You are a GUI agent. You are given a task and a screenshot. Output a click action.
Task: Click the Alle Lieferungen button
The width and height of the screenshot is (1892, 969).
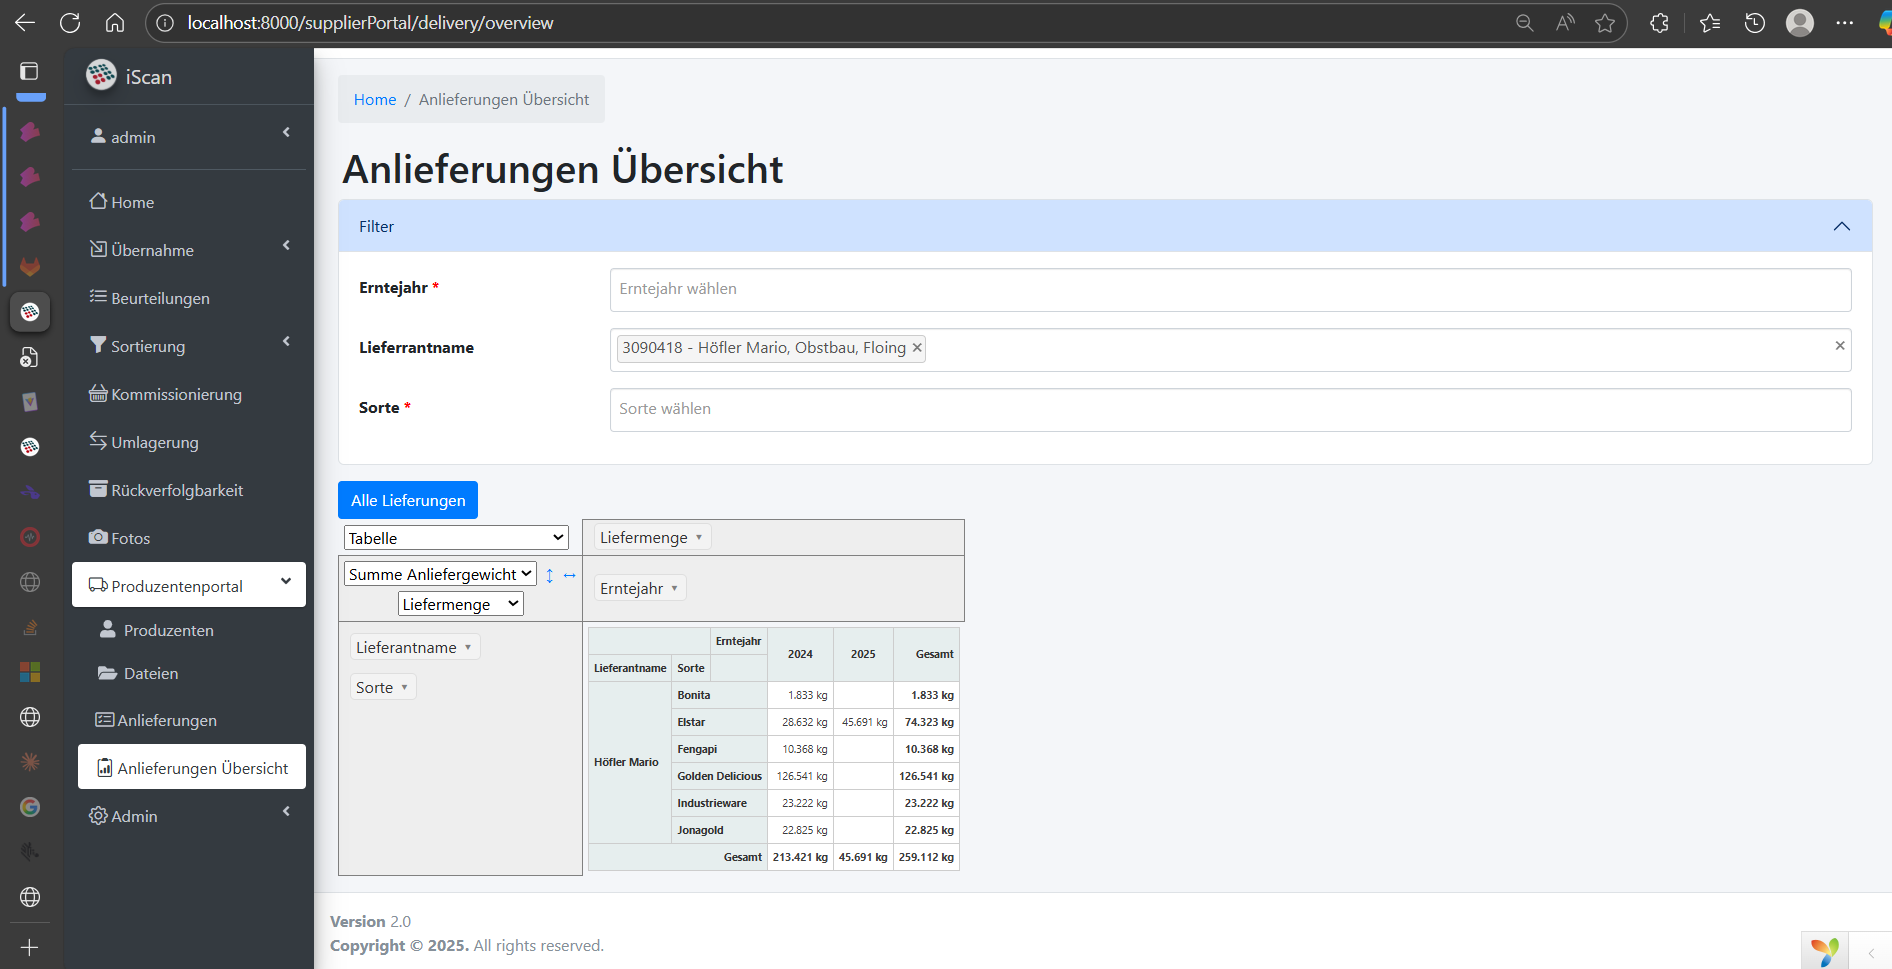pos(408,500)
